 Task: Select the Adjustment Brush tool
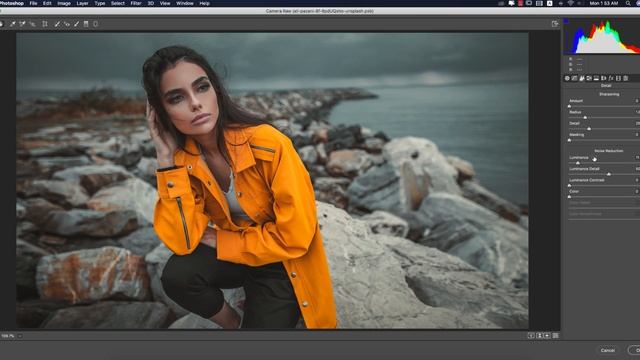tap(76, 24)
